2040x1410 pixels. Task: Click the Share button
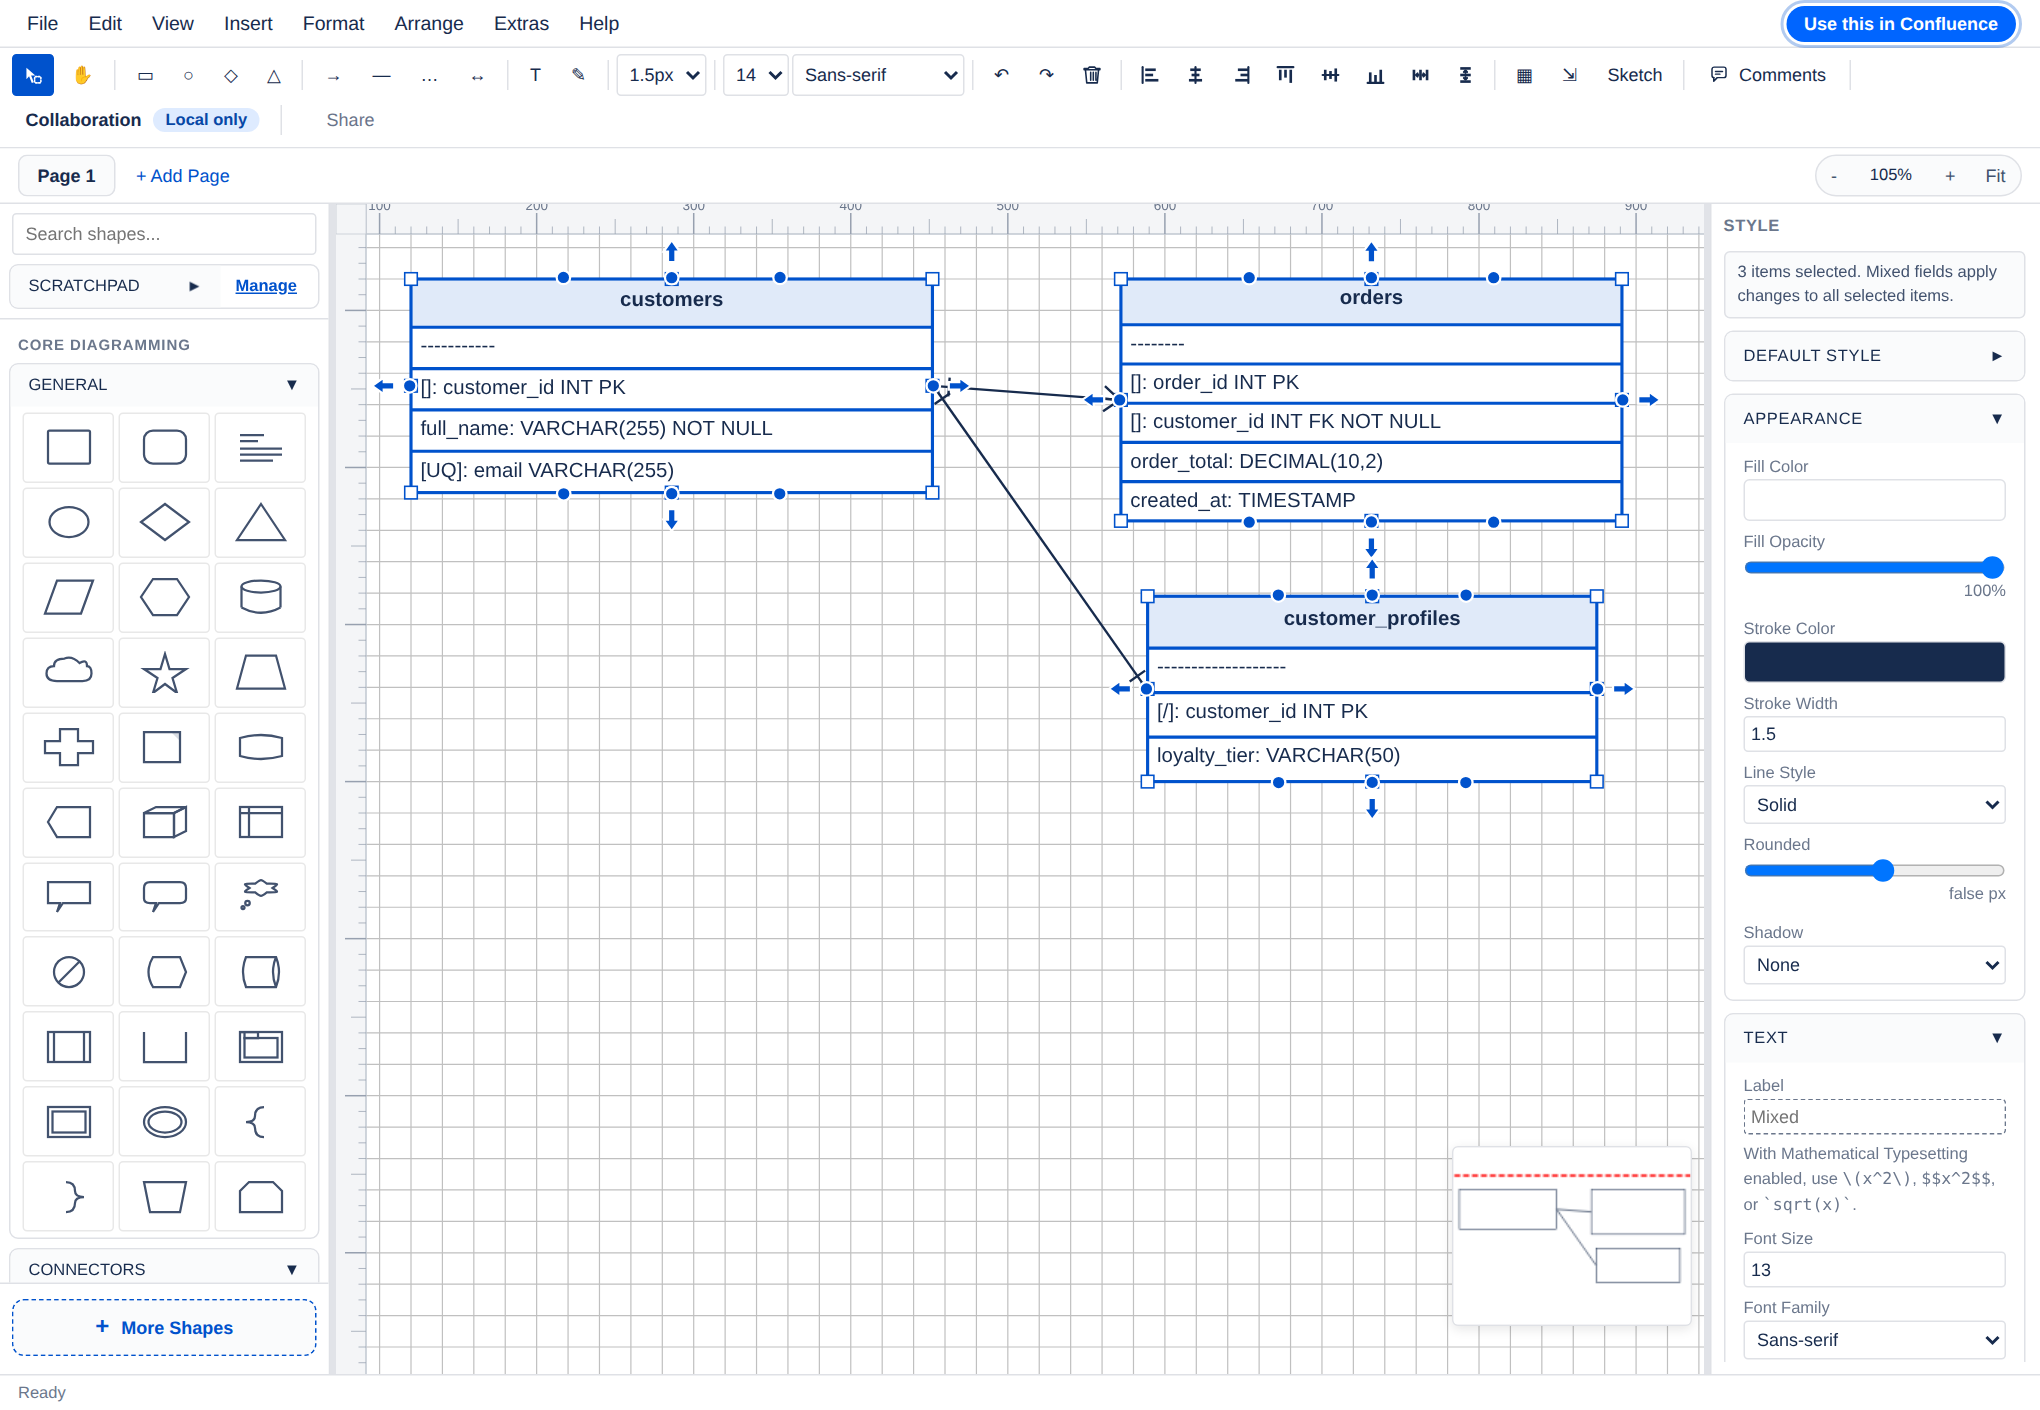pos(350,120)
